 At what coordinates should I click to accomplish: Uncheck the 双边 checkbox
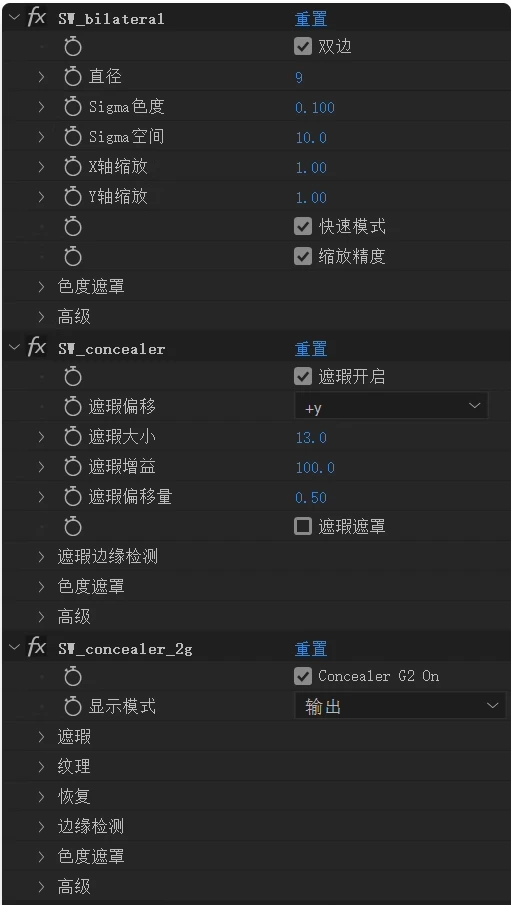[x=303, y=47]
